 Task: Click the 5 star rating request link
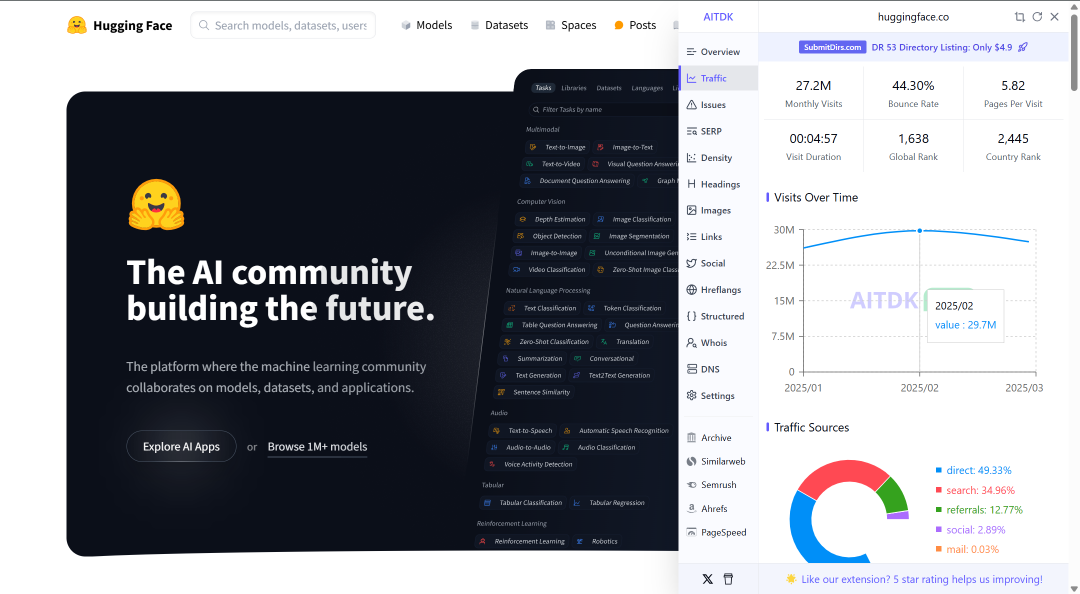click(x=922, y=580)
